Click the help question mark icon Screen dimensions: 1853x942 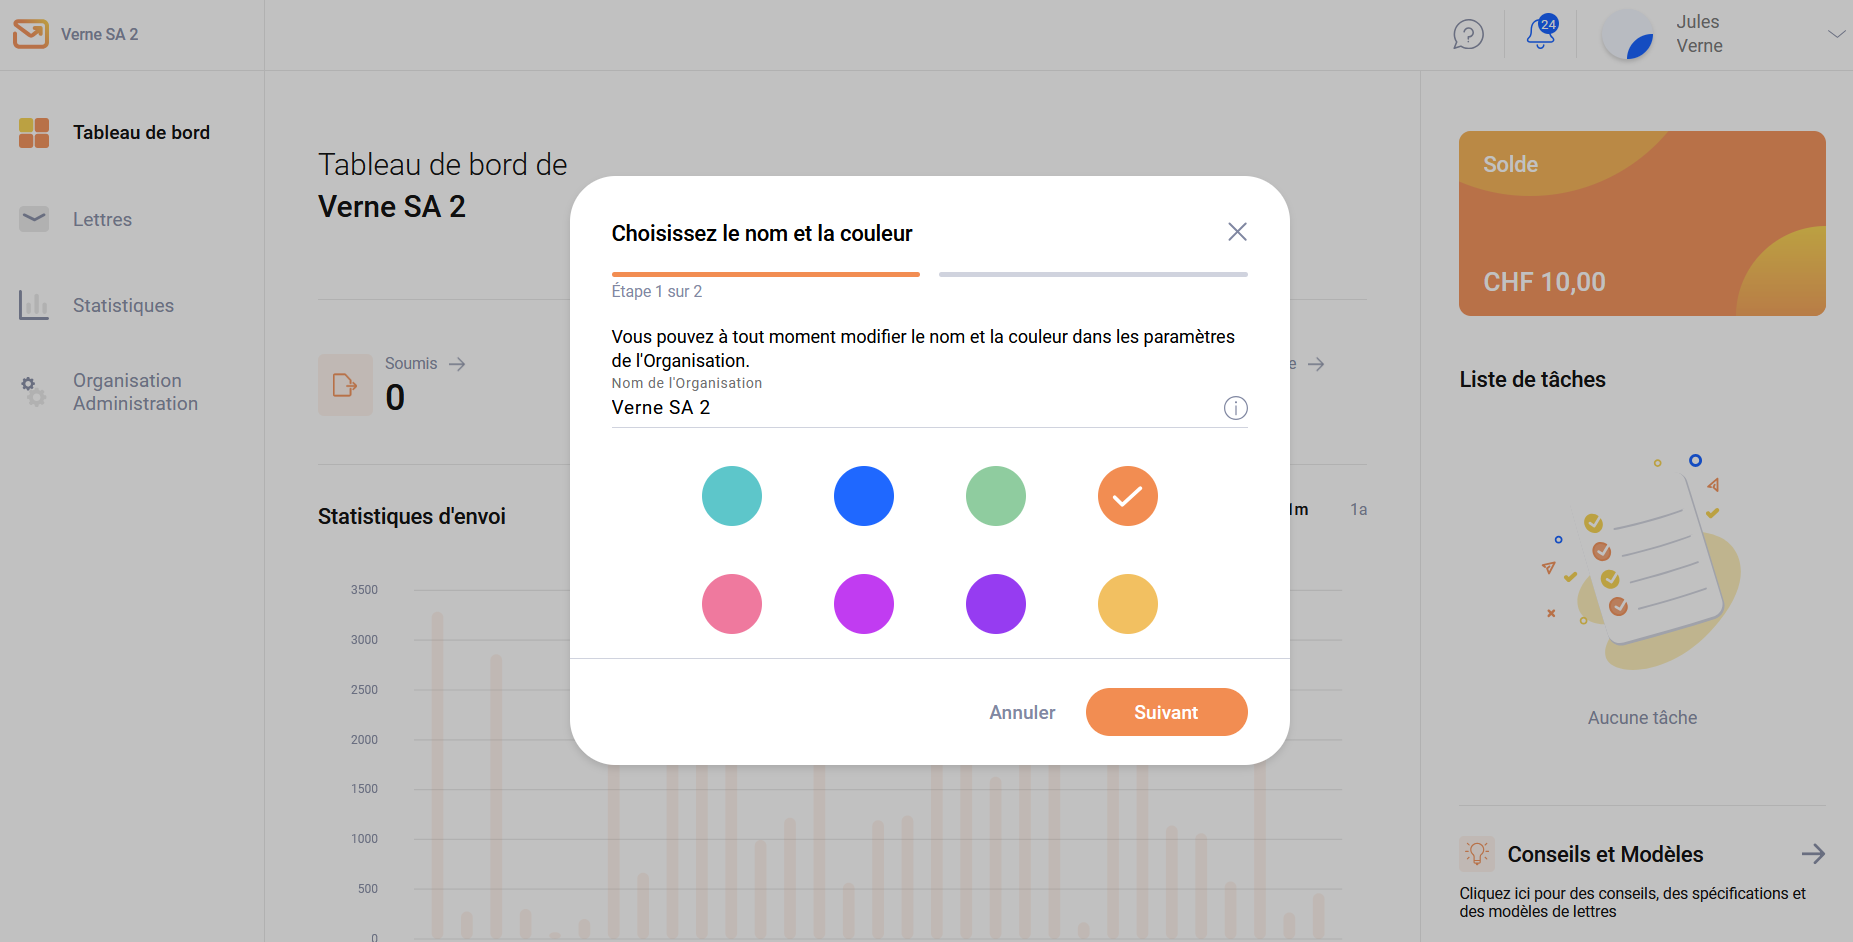1467,35
